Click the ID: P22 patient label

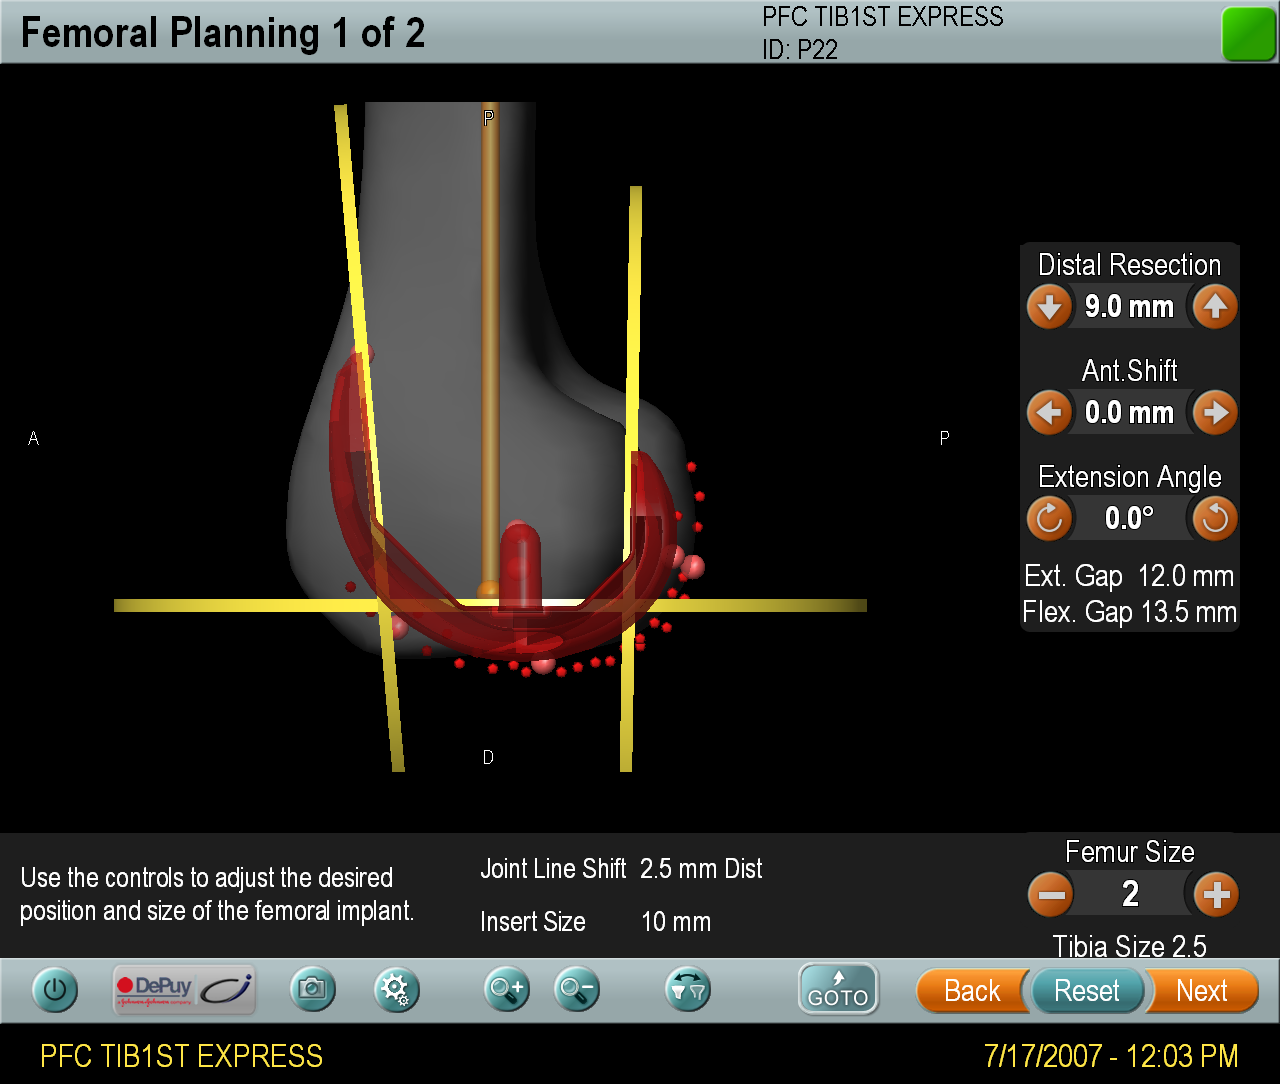(x=800, y=49)
